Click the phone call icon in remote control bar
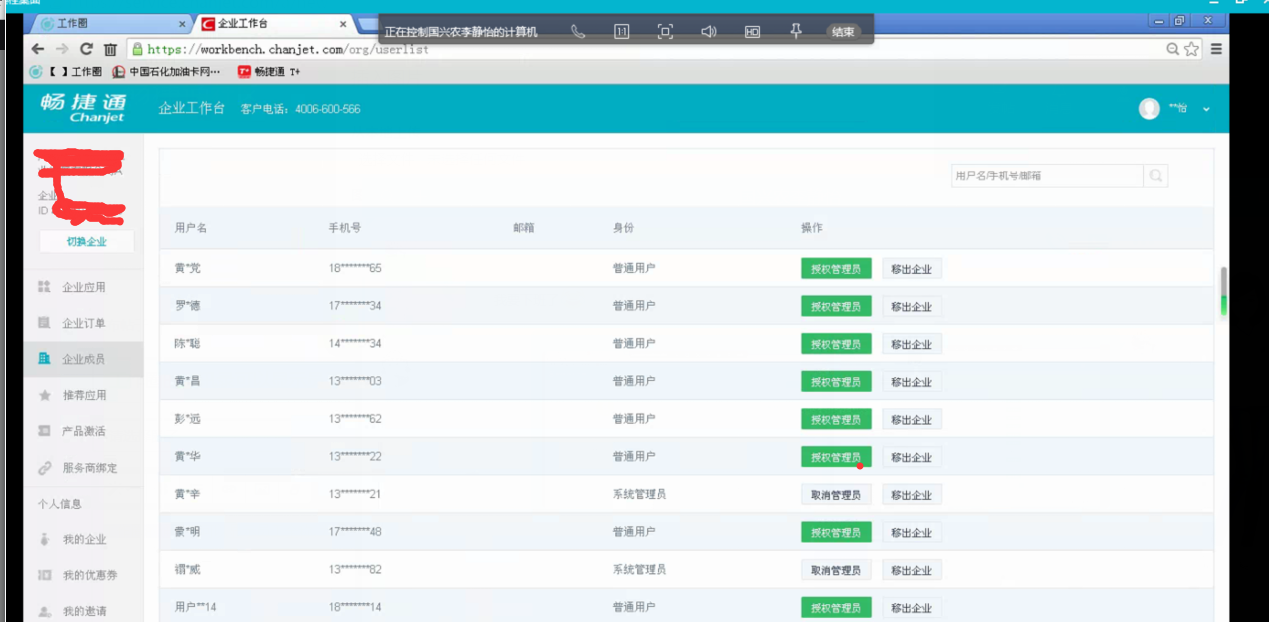Screen dimensions: 1269x622 [578, 31]
